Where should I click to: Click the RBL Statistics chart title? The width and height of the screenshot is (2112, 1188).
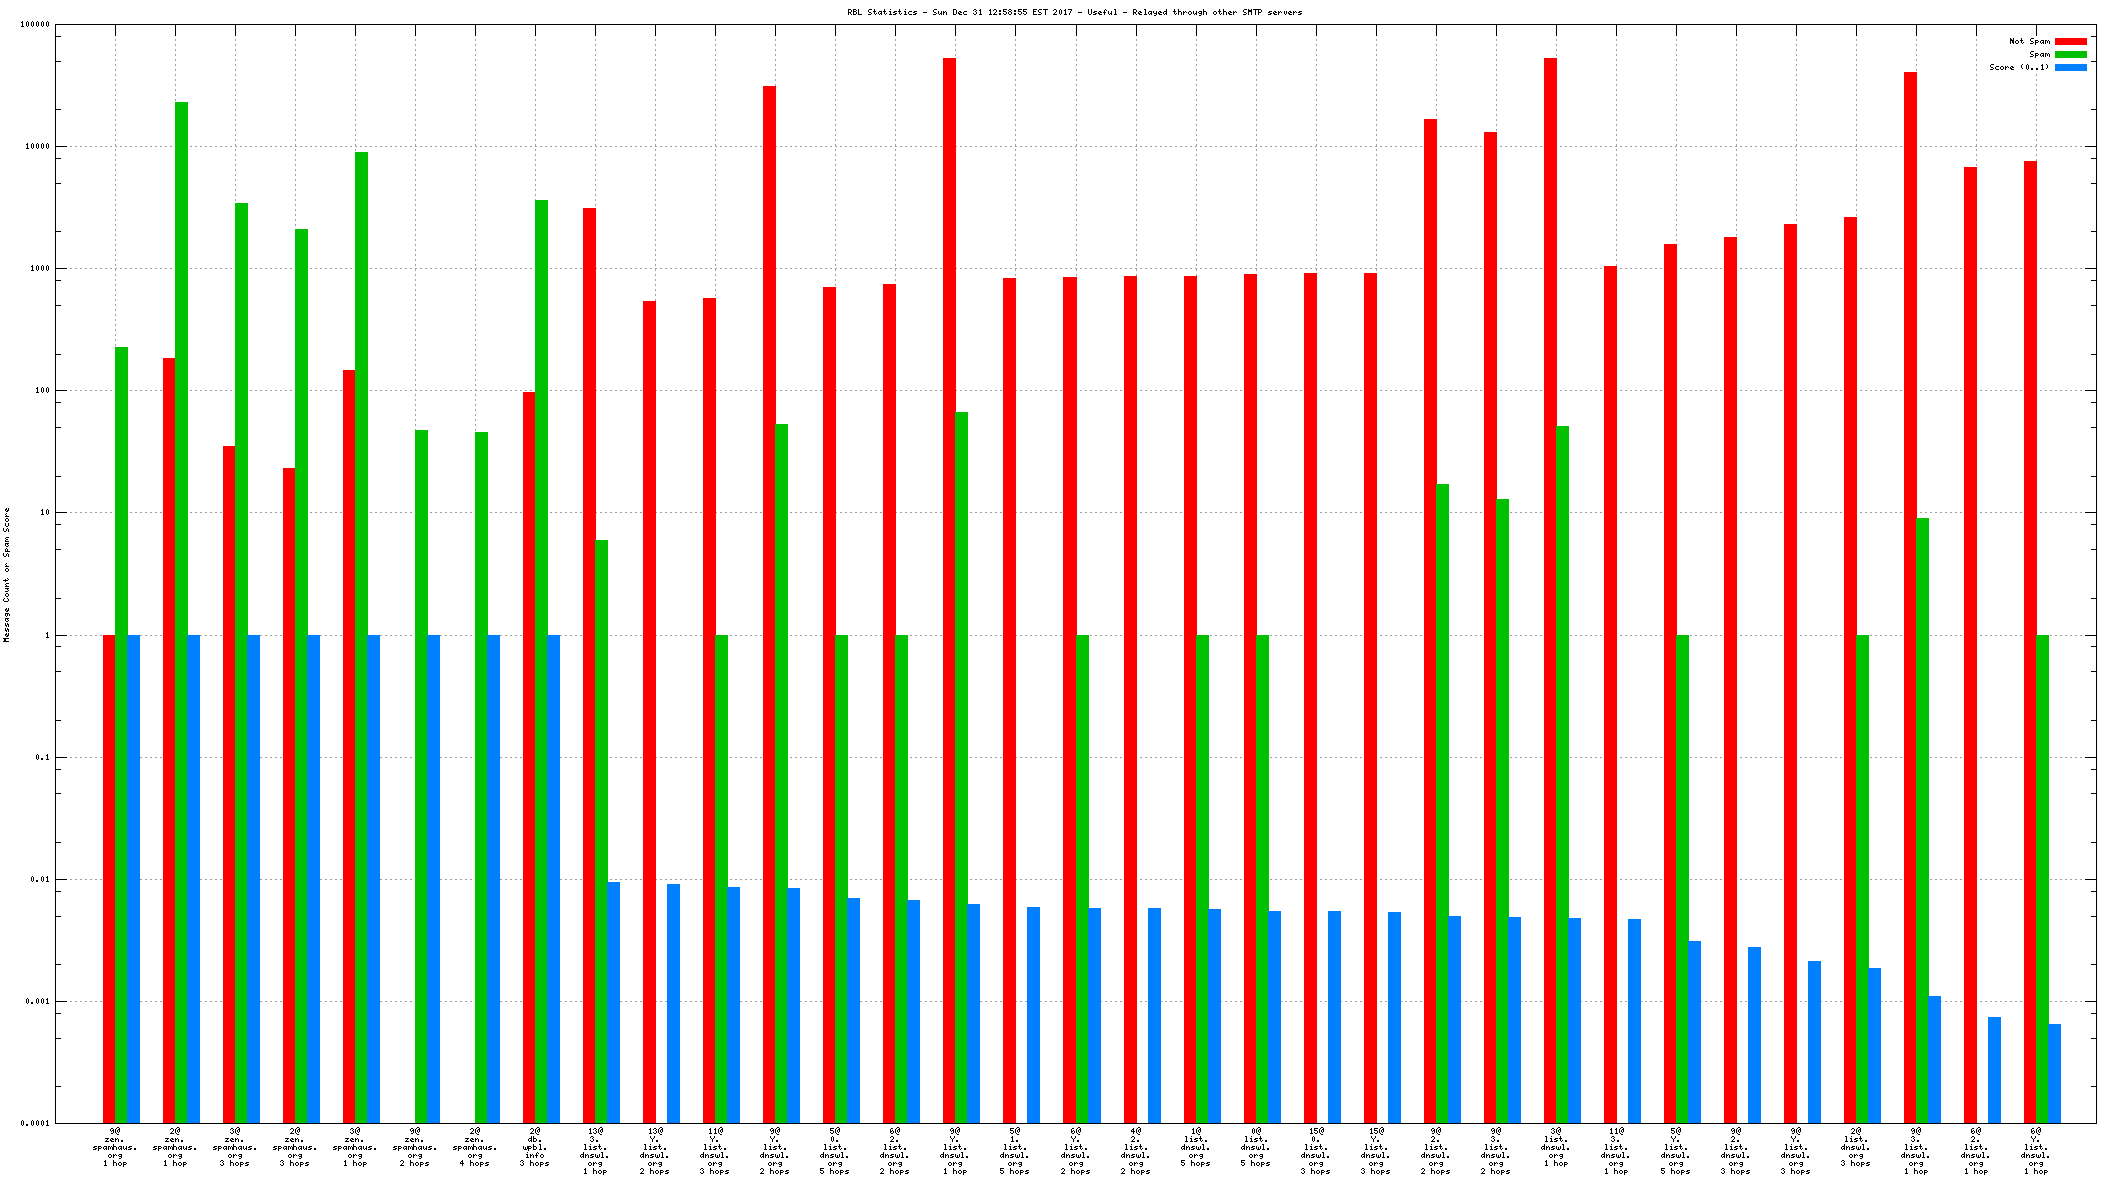(1074, 12)
